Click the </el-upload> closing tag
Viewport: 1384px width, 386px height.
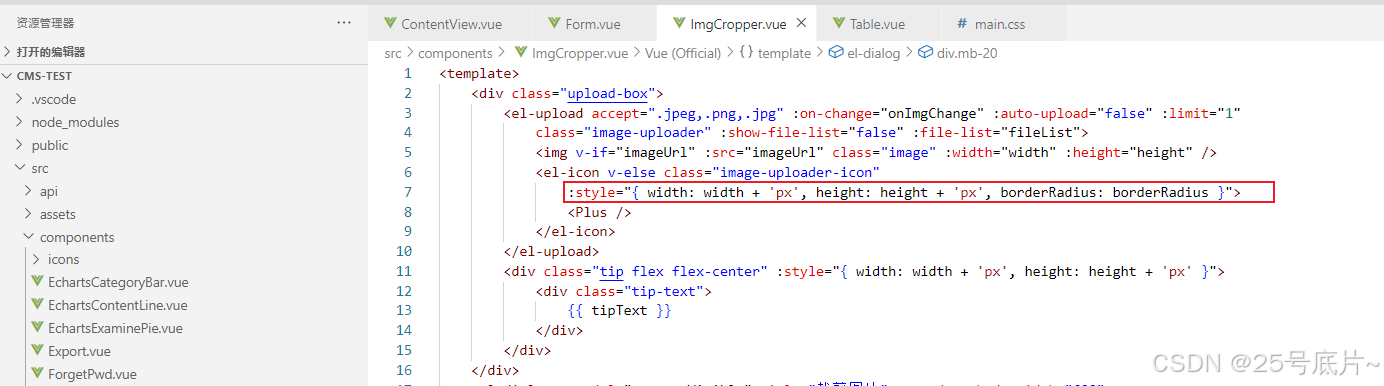552,251
